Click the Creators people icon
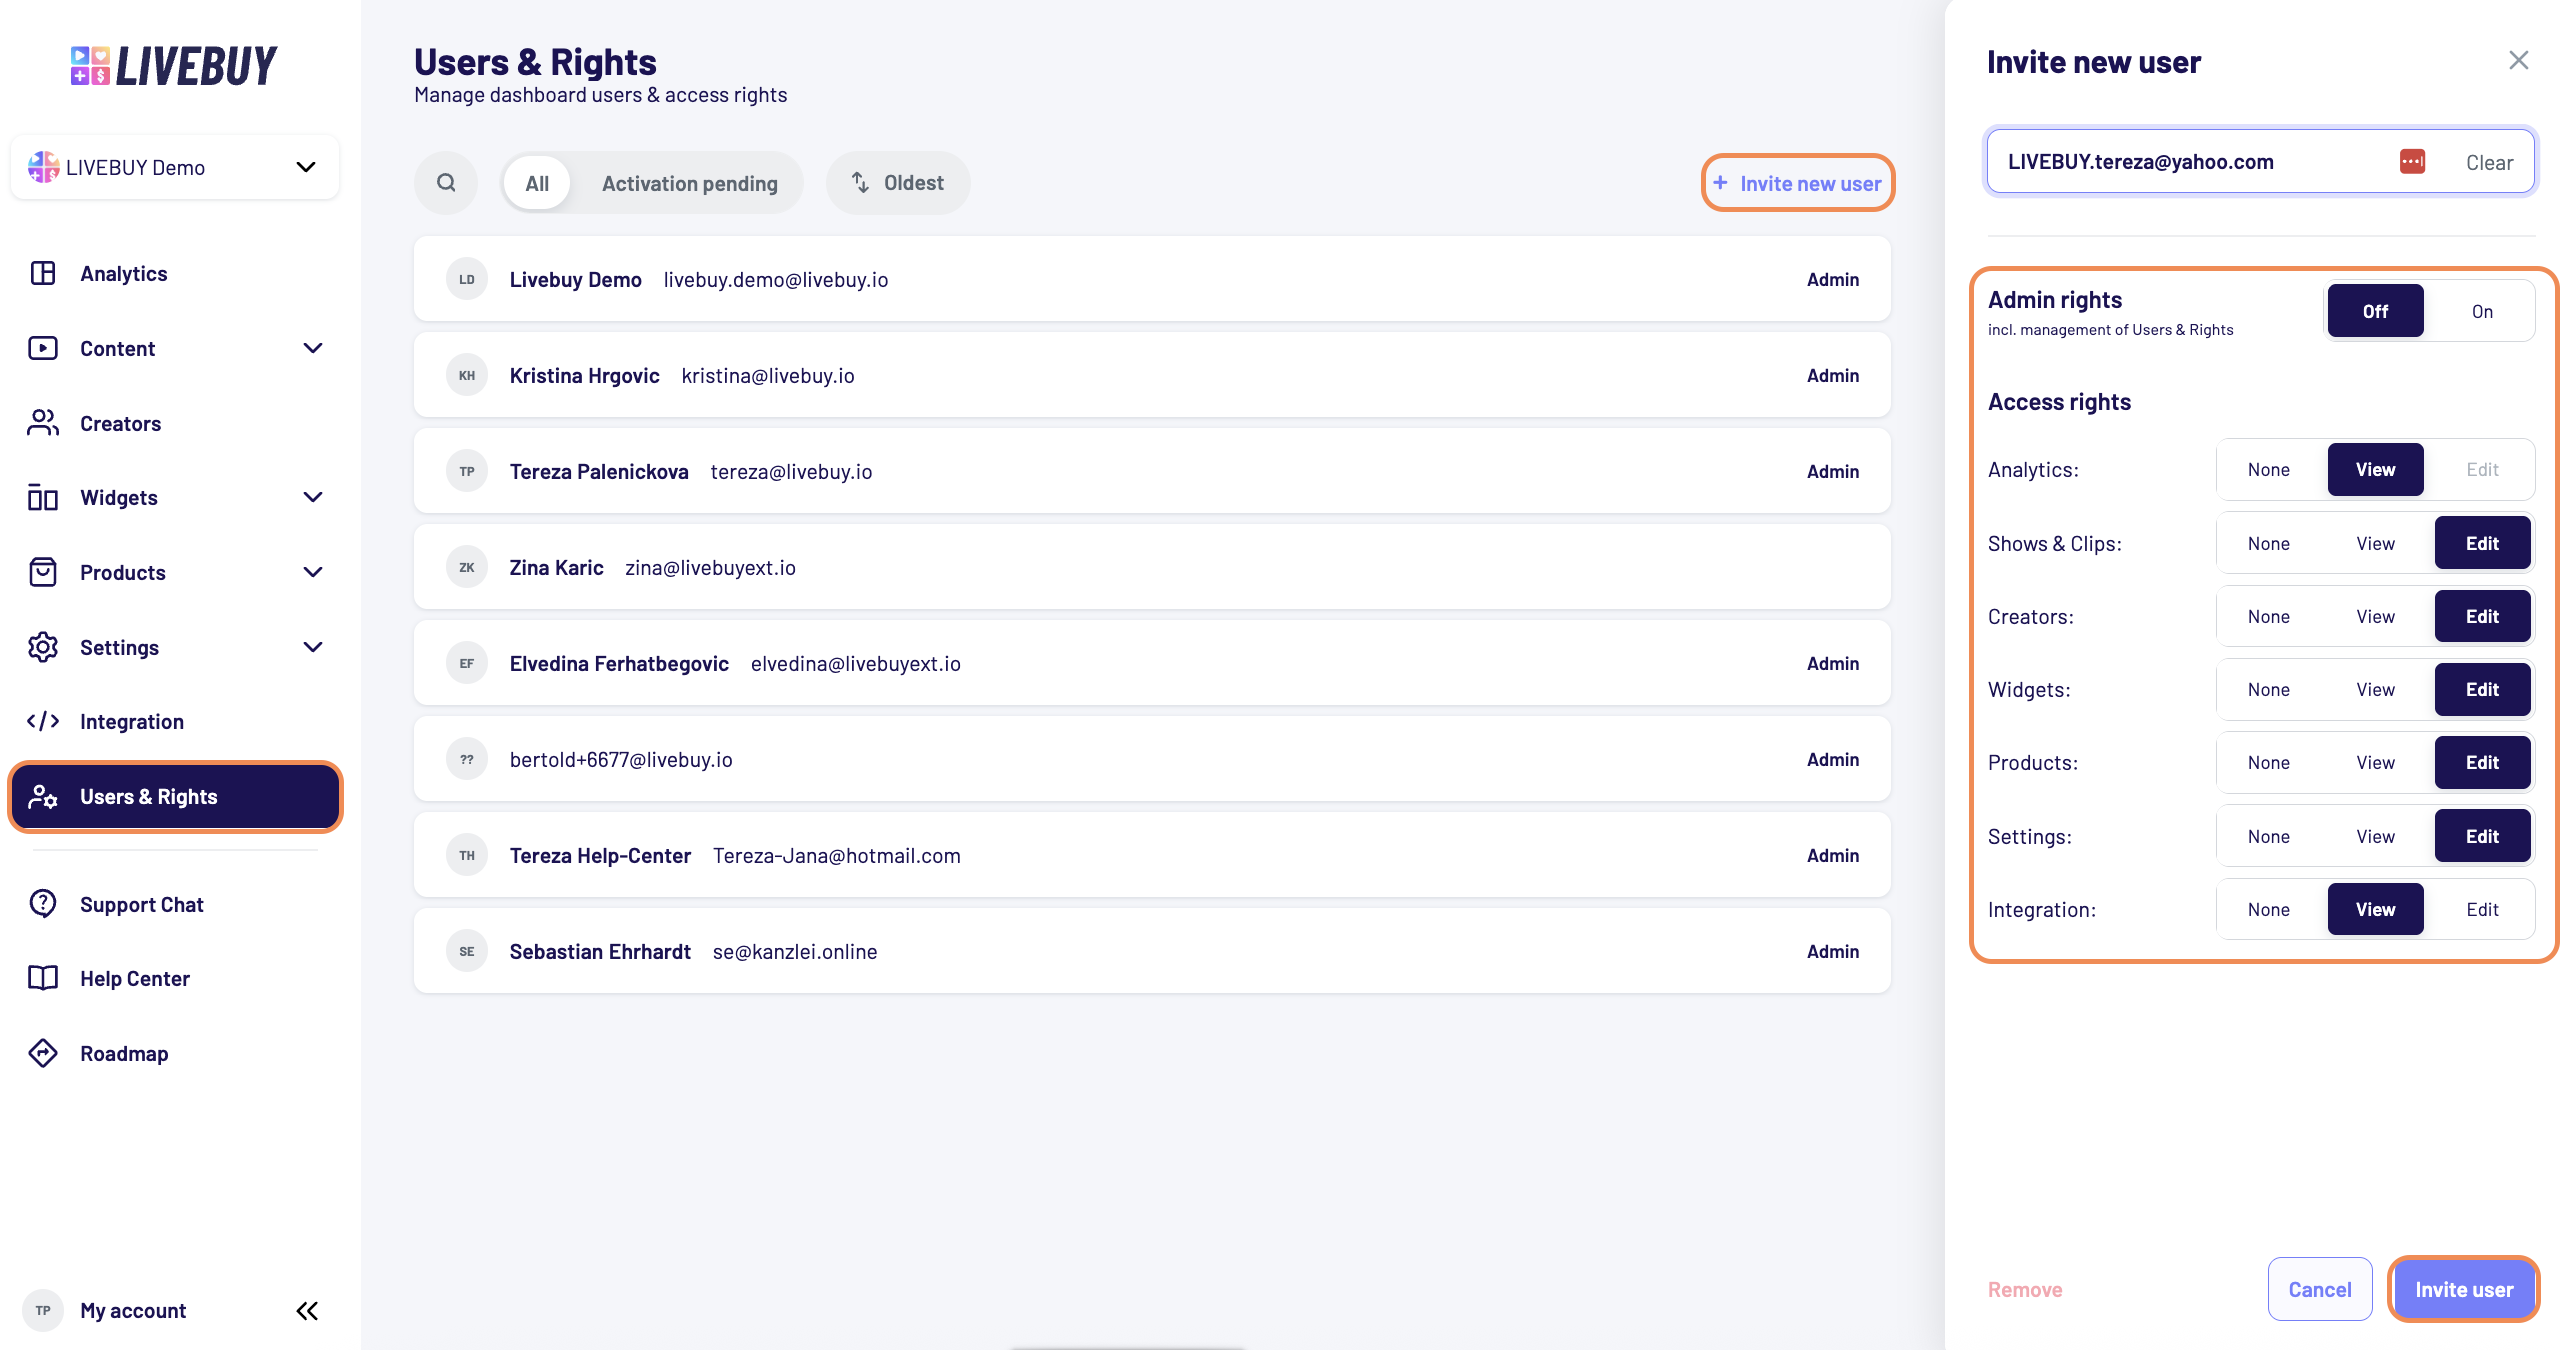Screen dimensions: 2574x1350 pyautogui.click(x=43, y=423)
